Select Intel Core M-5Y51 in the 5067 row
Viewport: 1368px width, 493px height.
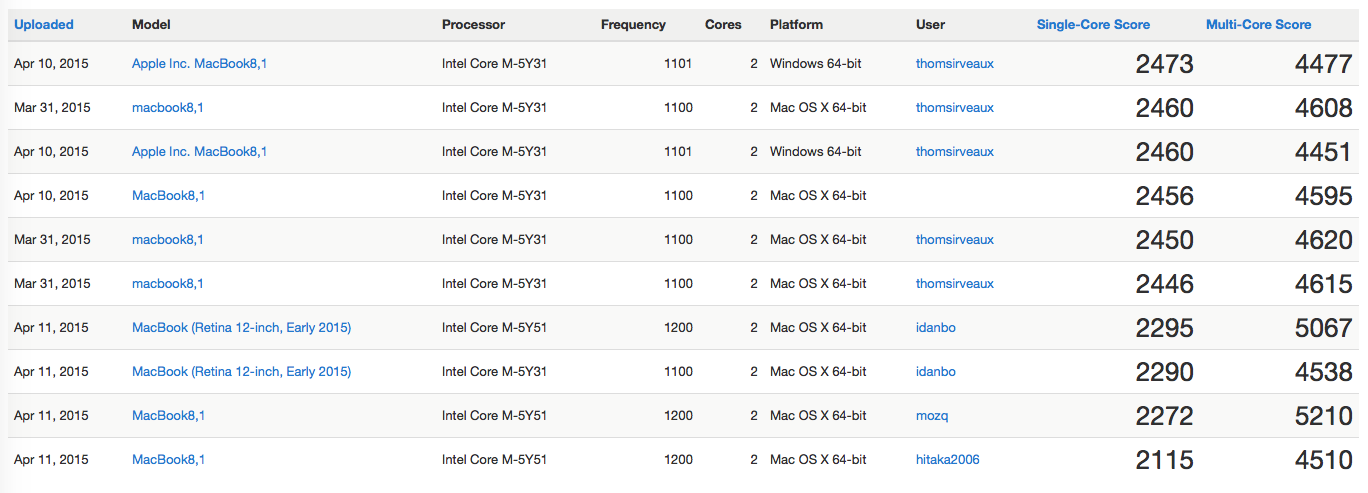point(494,327)
